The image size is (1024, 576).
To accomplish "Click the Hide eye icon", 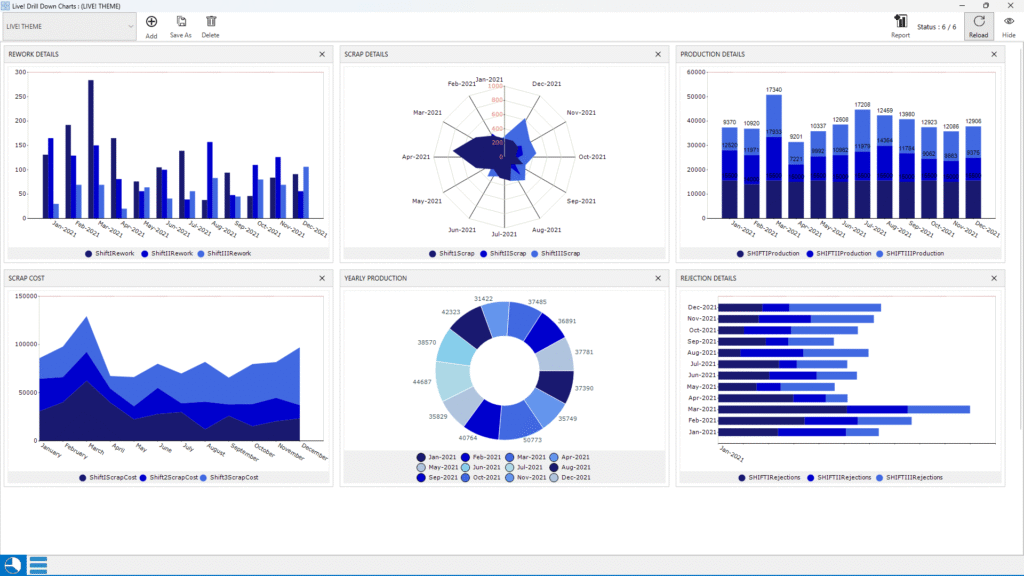I will (x=1008, y=21).
